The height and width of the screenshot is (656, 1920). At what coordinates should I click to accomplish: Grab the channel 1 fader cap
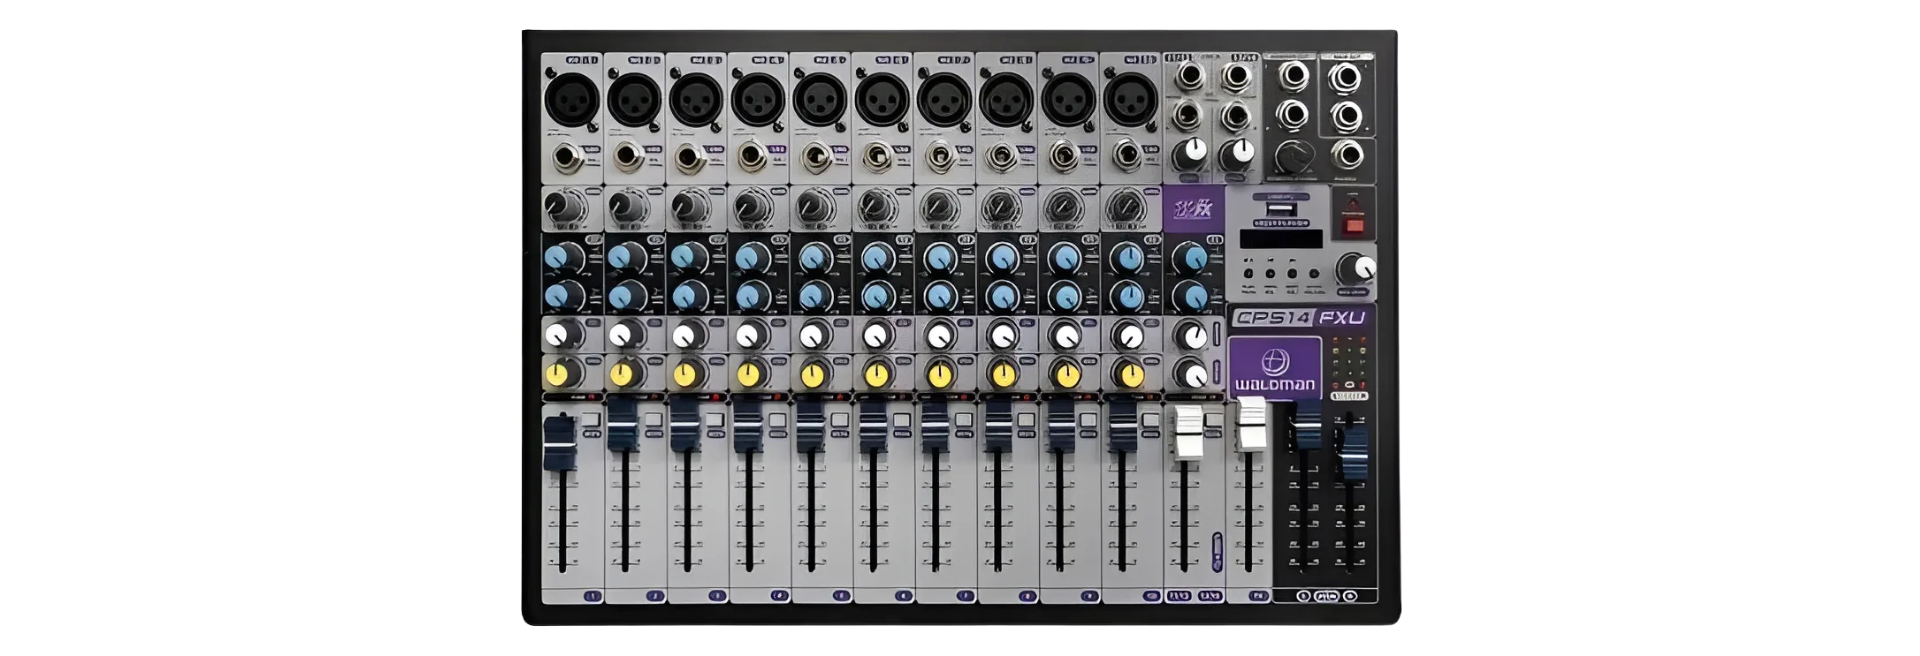[559, 442]
